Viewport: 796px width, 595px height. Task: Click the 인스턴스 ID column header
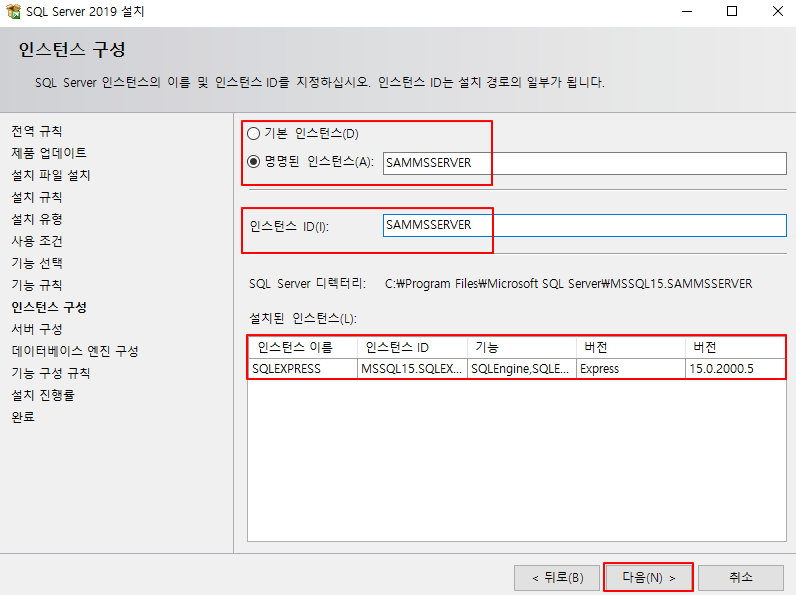pos(412,347)
